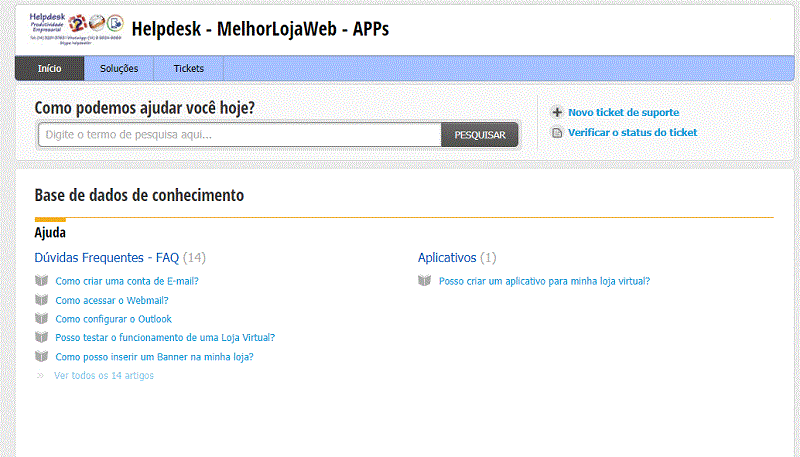The height and width of the screenshot is (457, 800).
Task: Open article Como criar uma conta de E-mail?
Action: pyautogui.click(x=127, y=281)
